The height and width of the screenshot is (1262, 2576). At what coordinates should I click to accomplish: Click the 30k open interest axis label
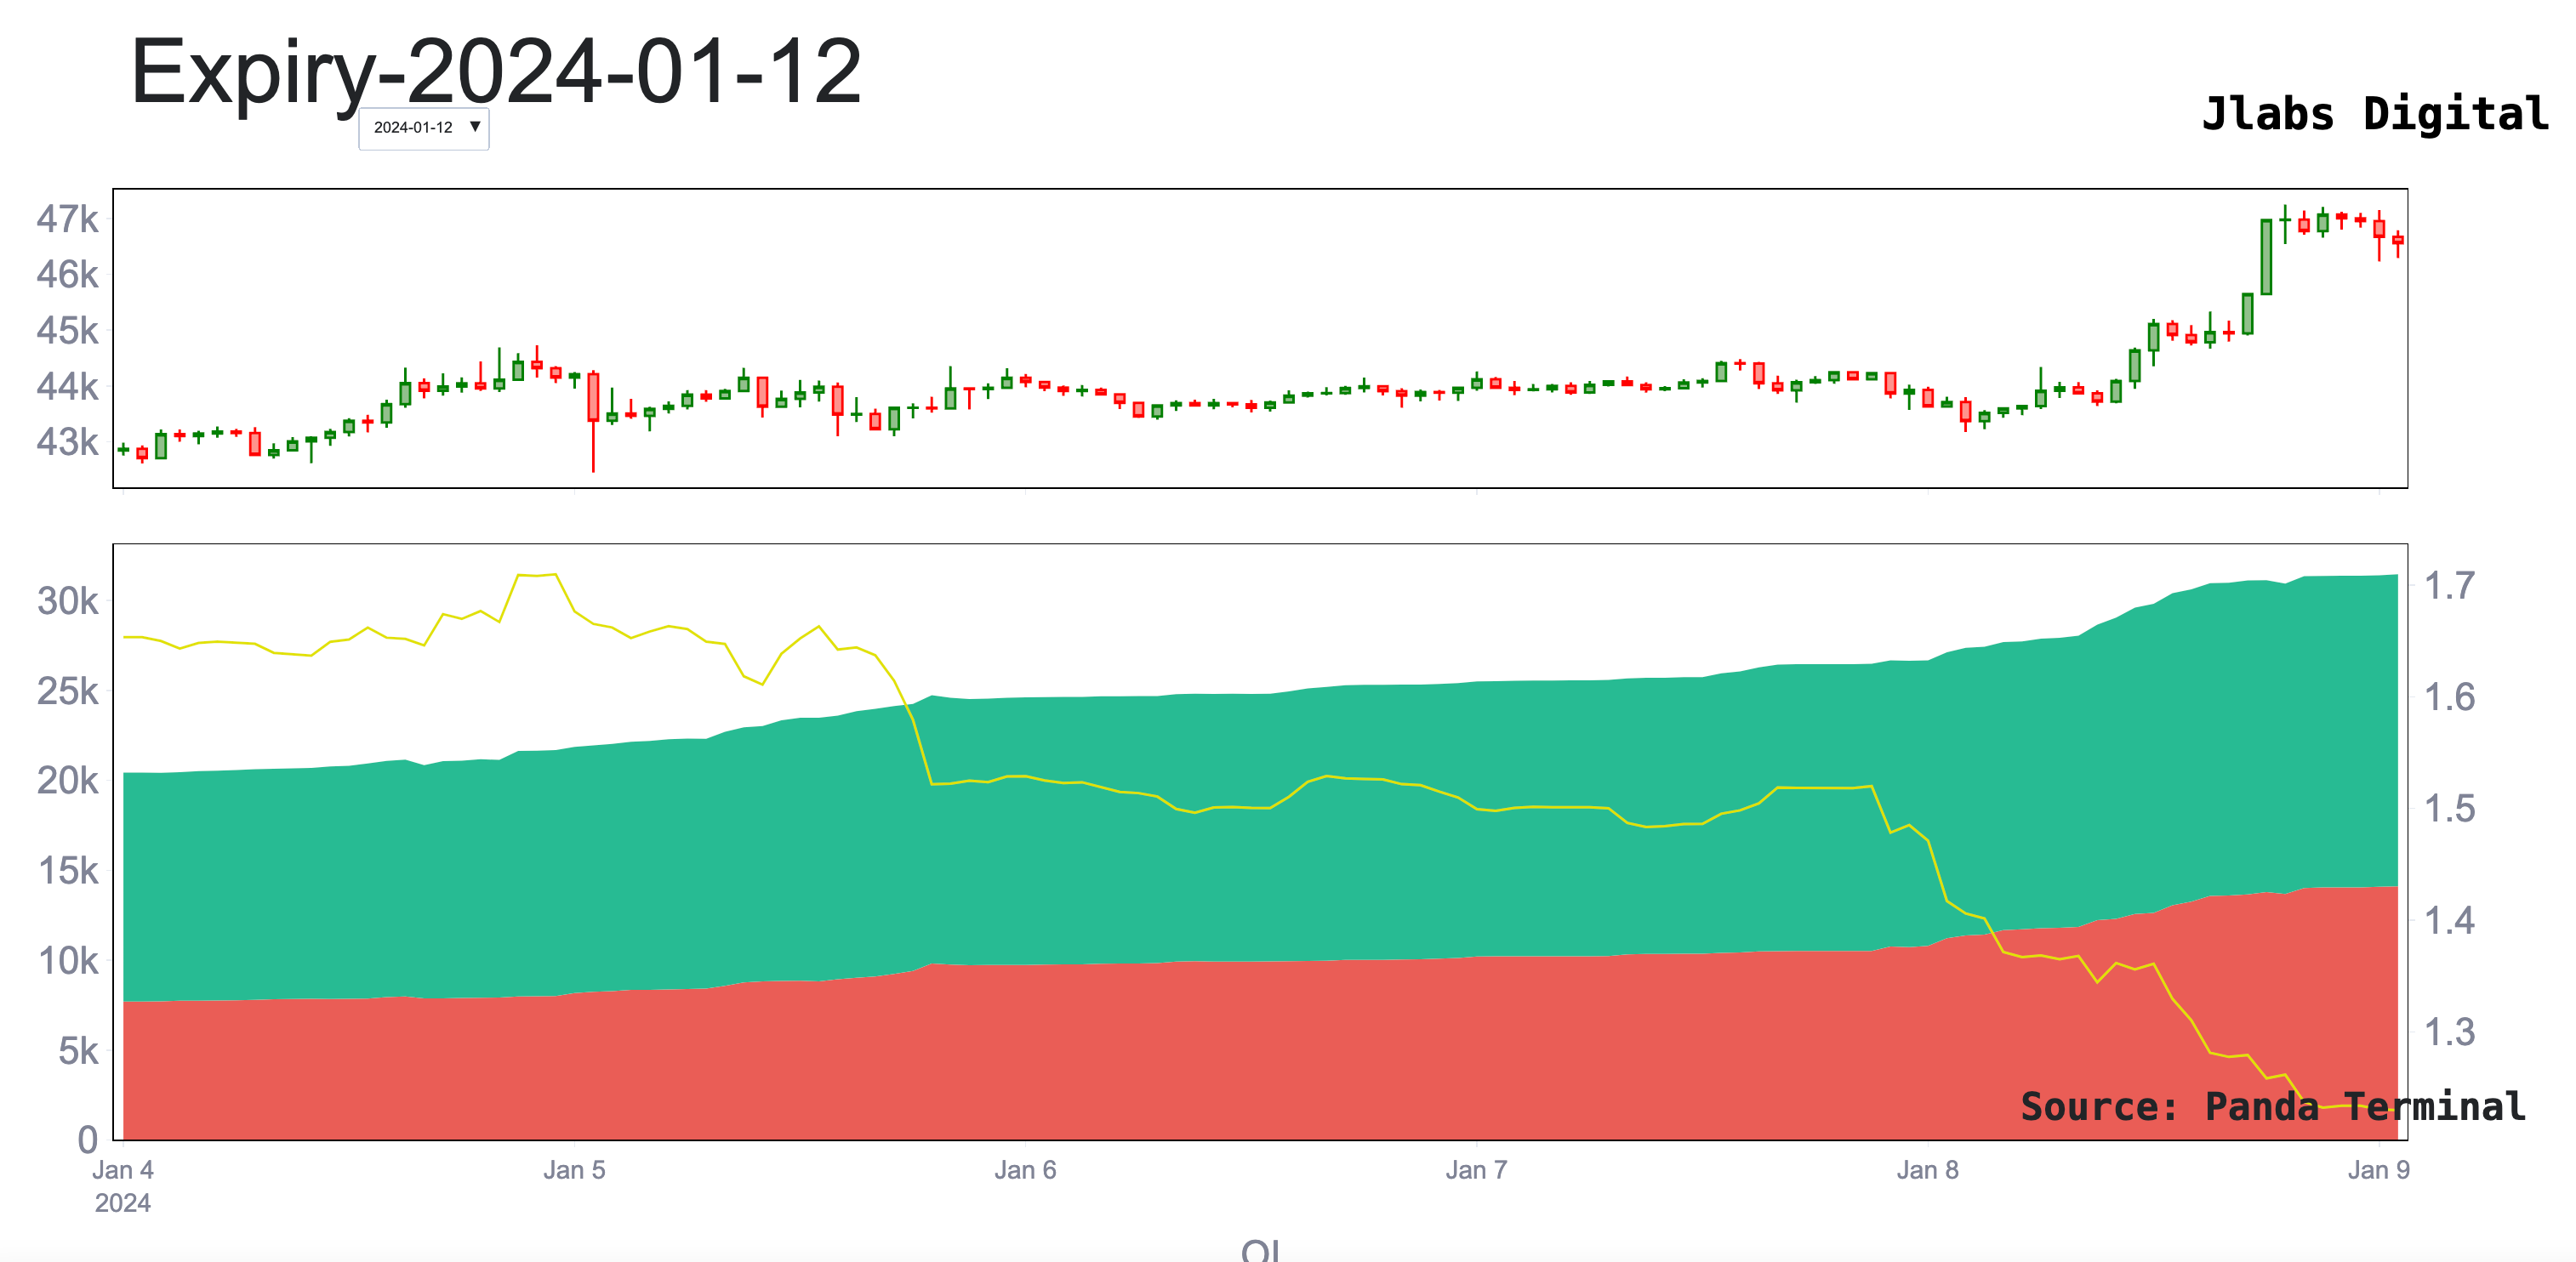click(x=67, y=601)
